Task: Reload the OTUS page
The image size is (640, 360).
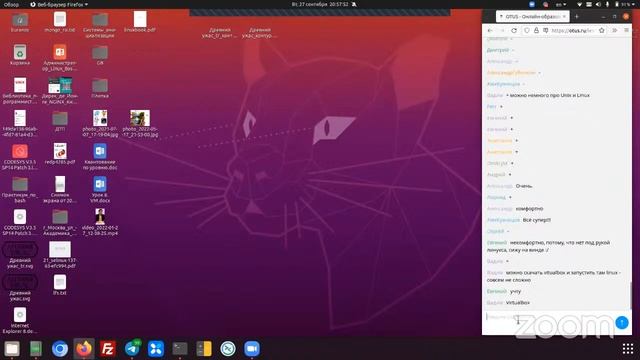Action: [x=514, y=31]
